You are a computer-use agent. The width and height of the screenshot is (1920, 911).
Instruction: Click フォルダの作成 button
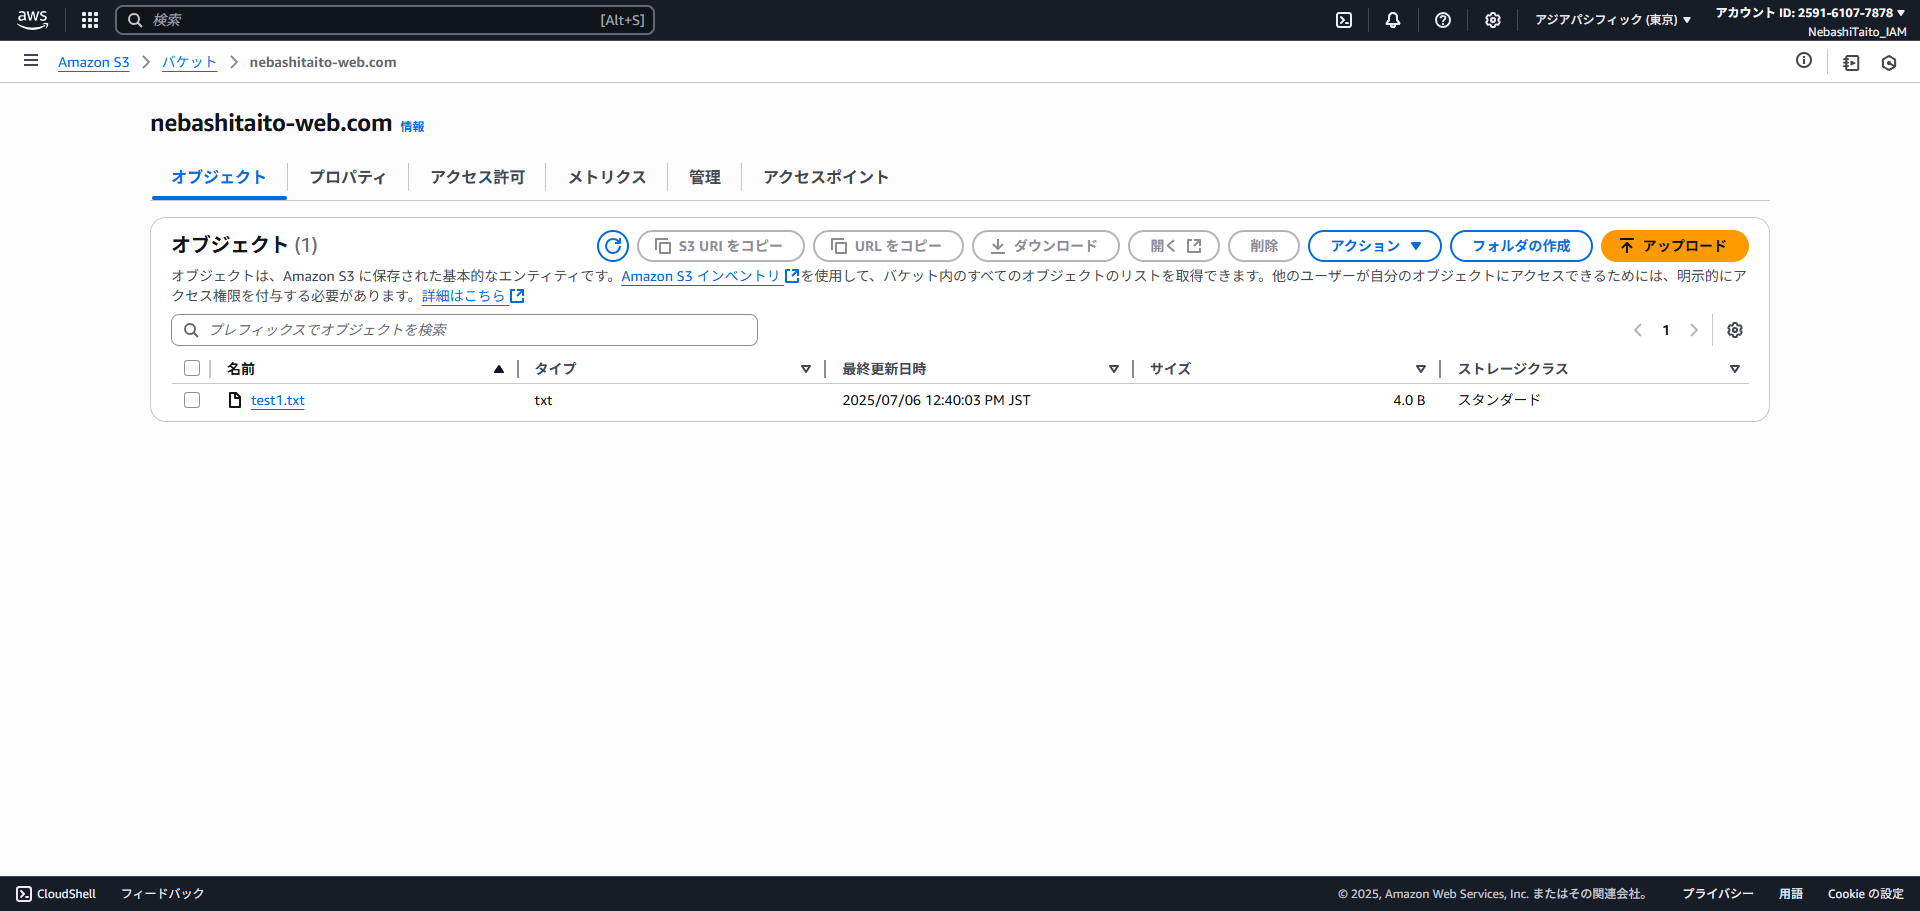1521,246
